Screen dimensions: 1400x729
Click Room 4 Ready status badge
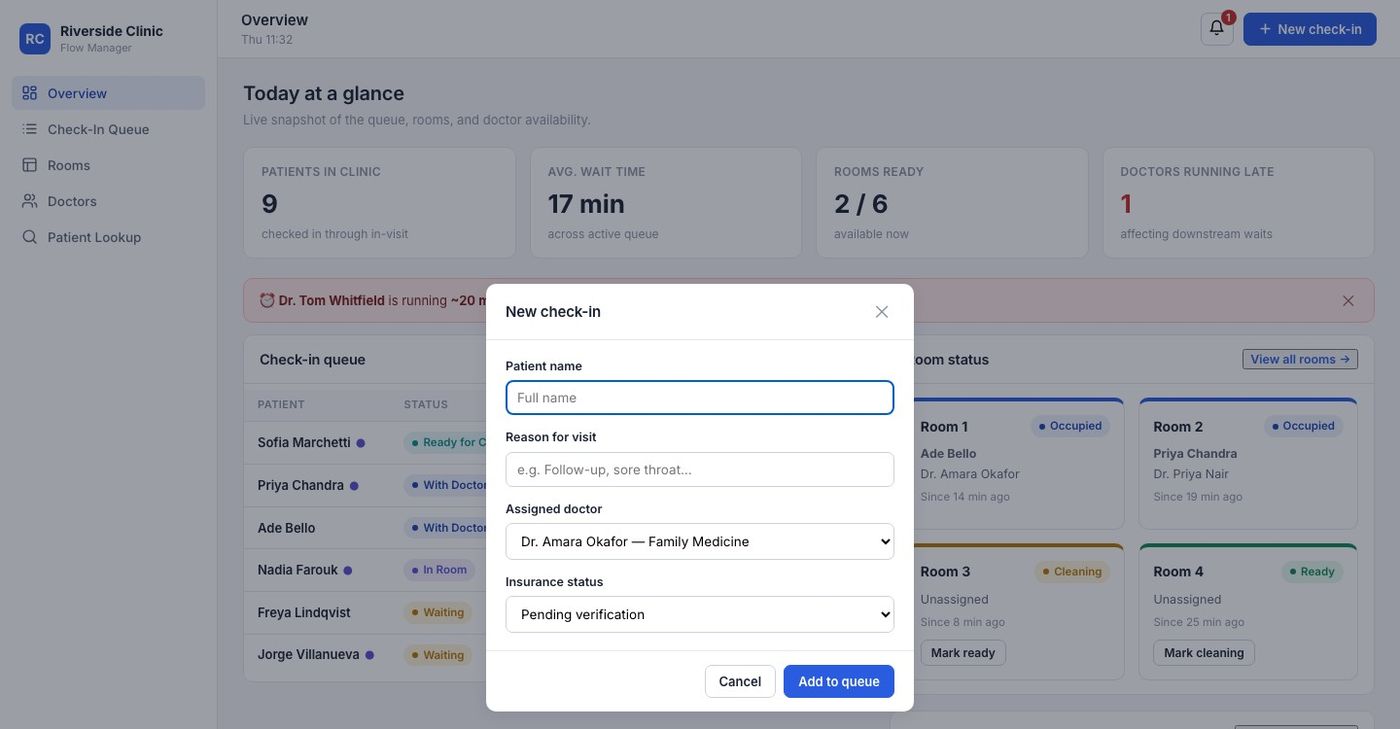coord(1312,572)
